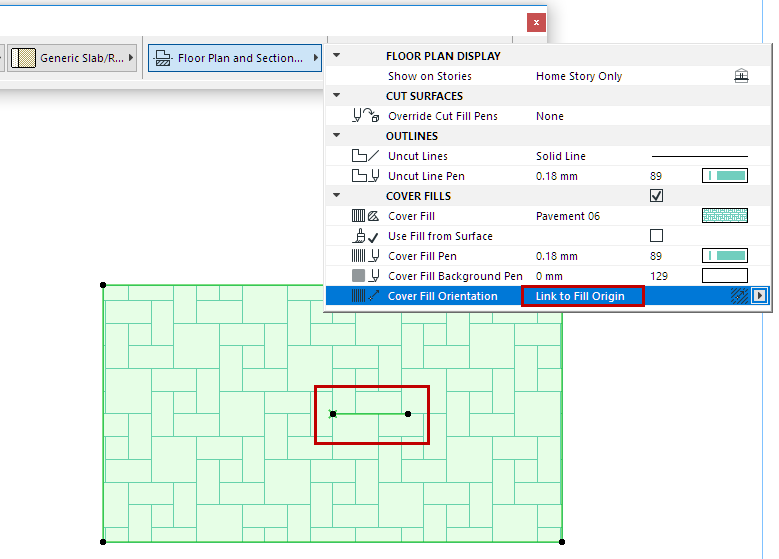This screenshot has height=559, width=779.
Task: Collapse the COVER FILLS section
Action: pyautogui.click(x=337, y=195)
